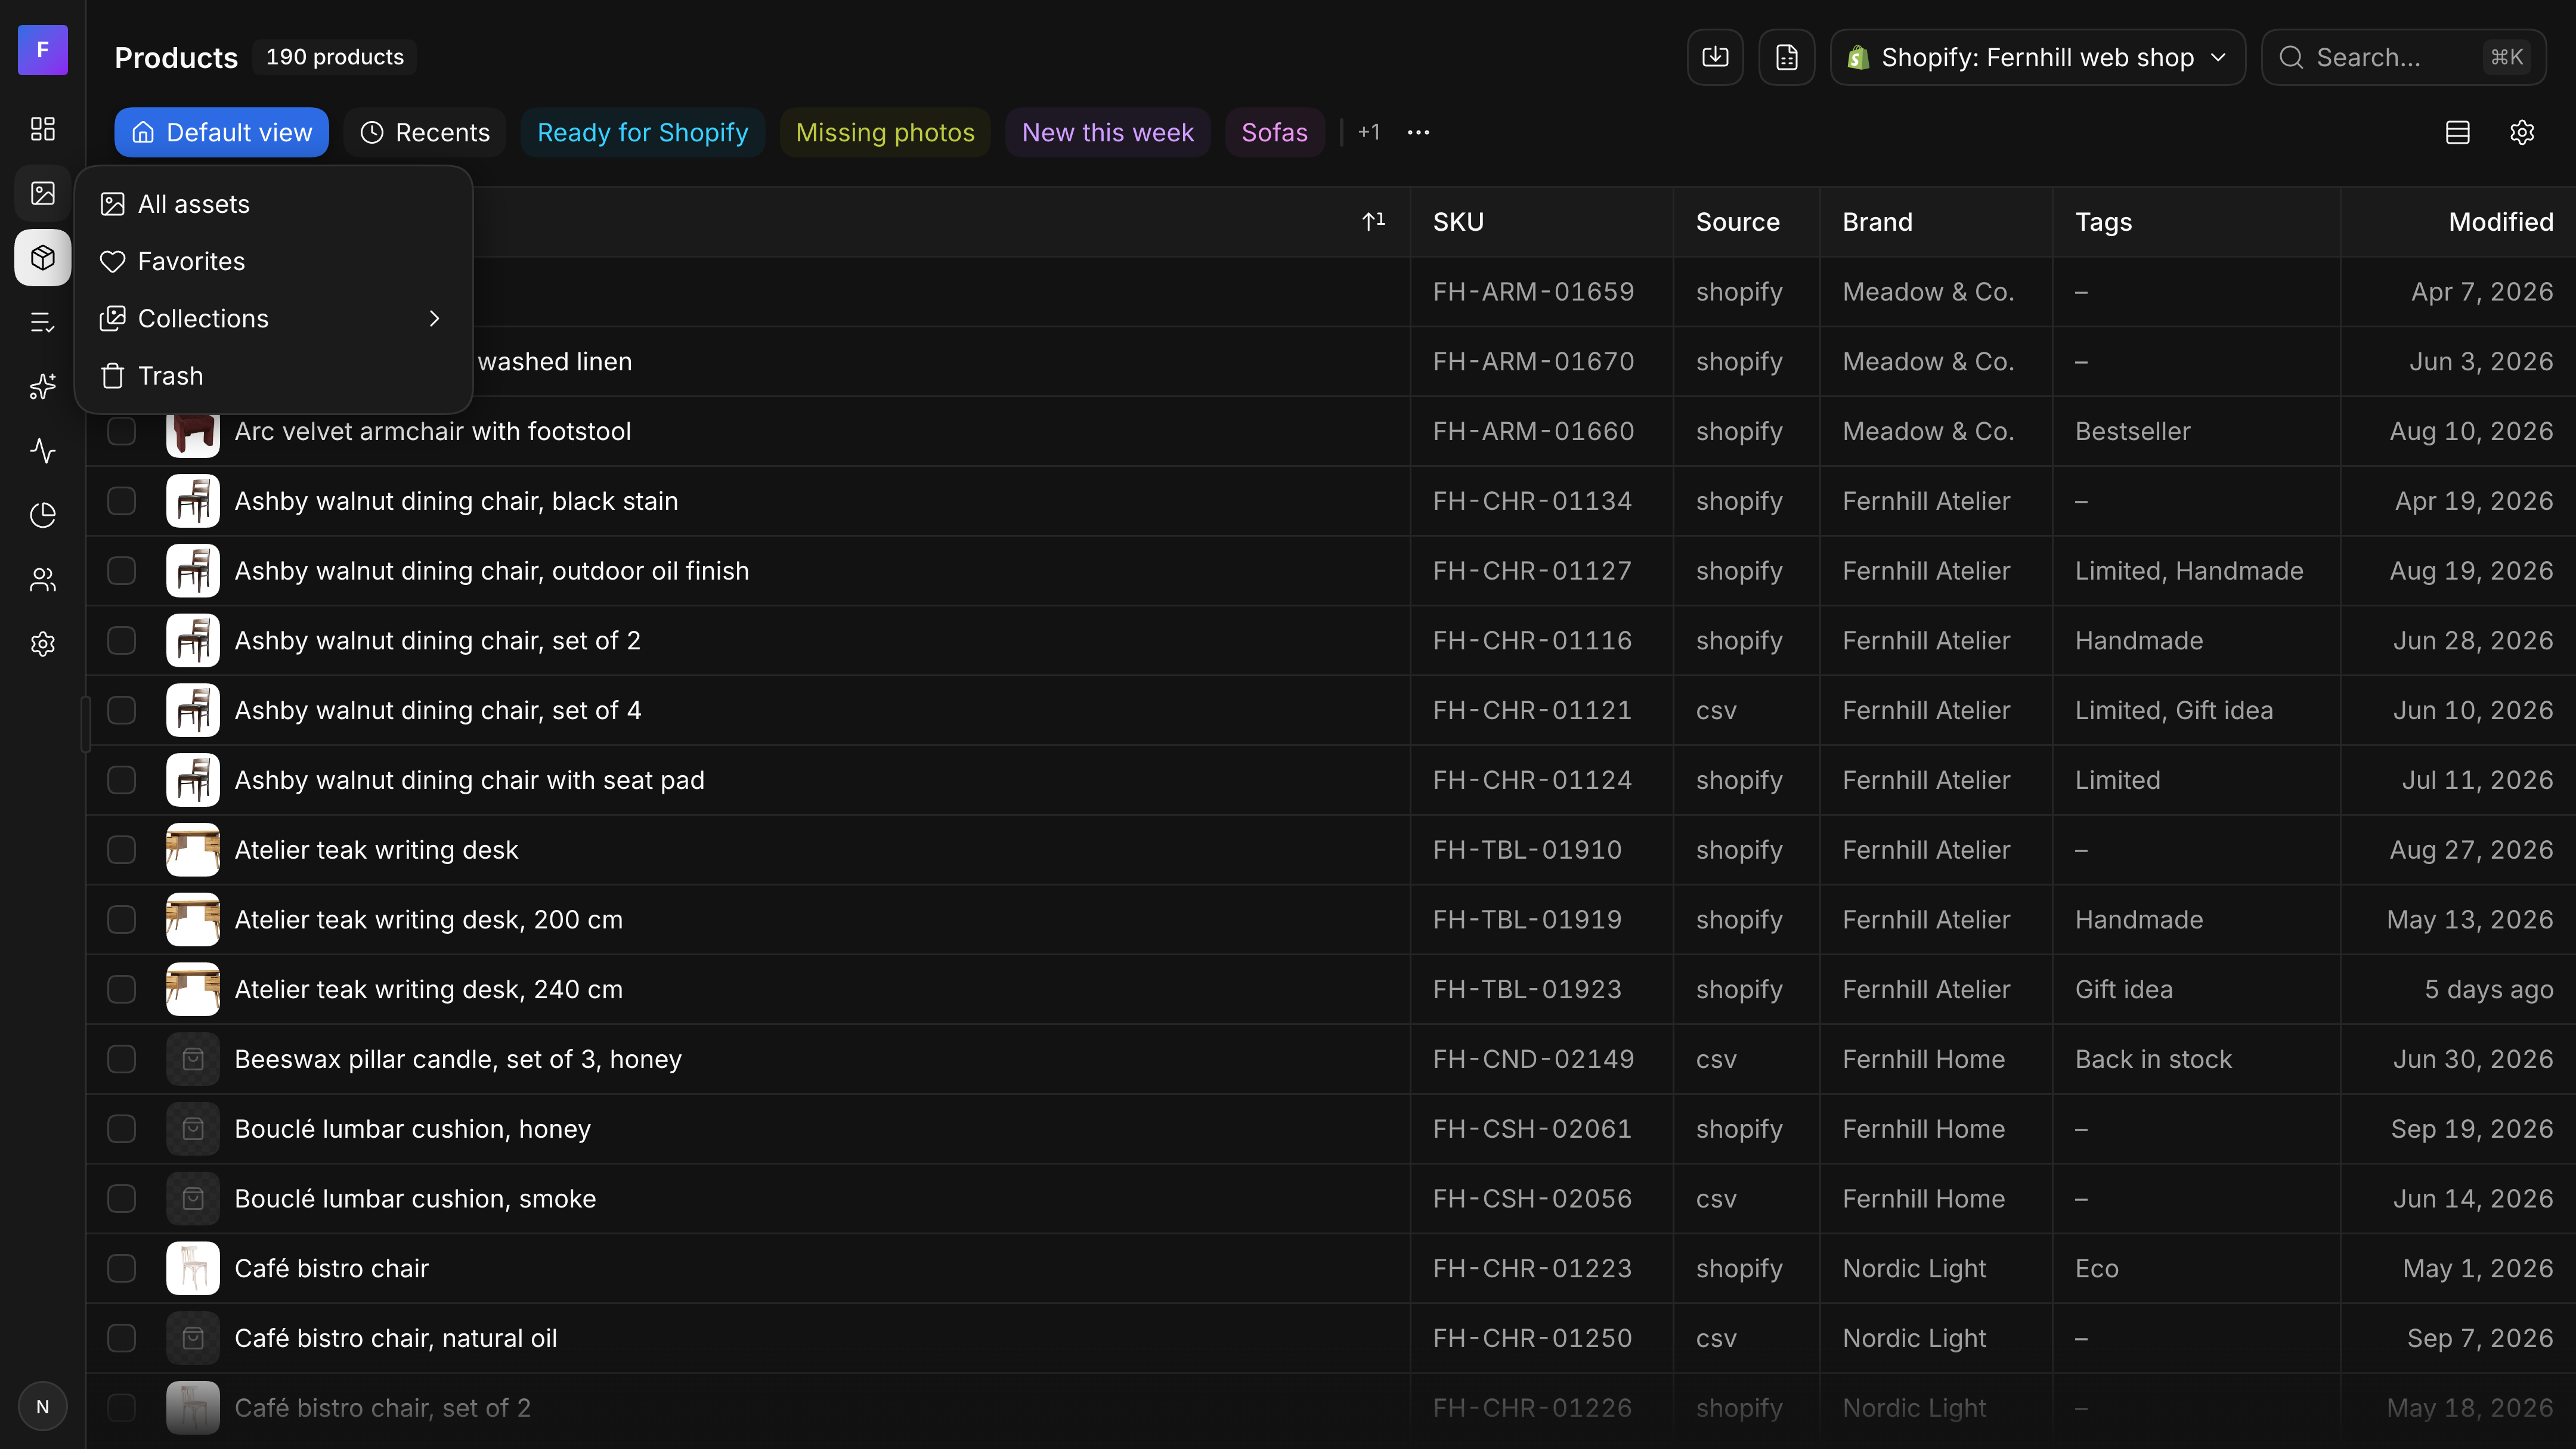Click the import download icon in header
Image resolution: width=2576 pixels, height=1449 pixels.
point(1715,57)
